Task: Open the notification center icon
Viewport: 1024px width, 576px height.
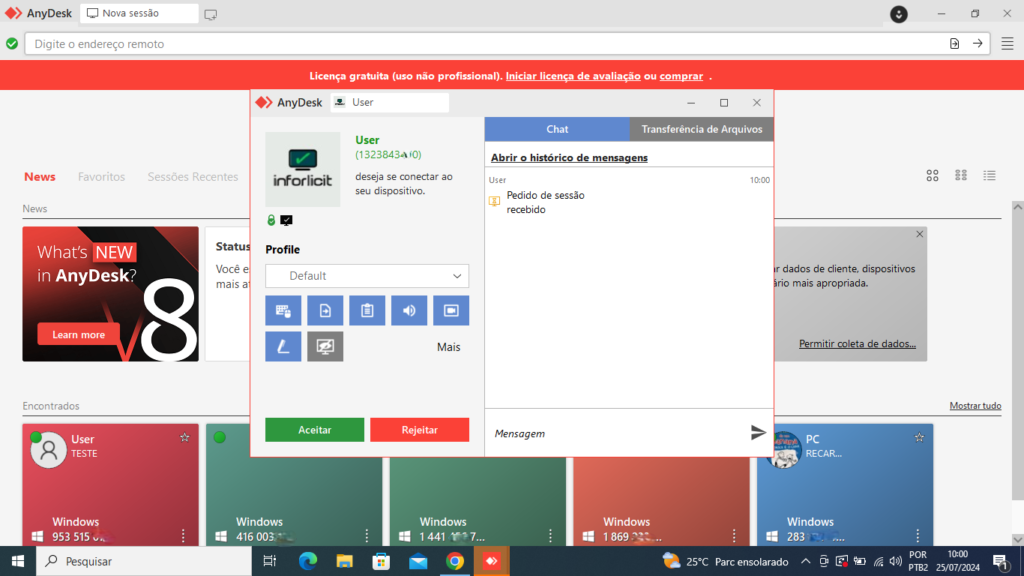Action: (1000, 562)
